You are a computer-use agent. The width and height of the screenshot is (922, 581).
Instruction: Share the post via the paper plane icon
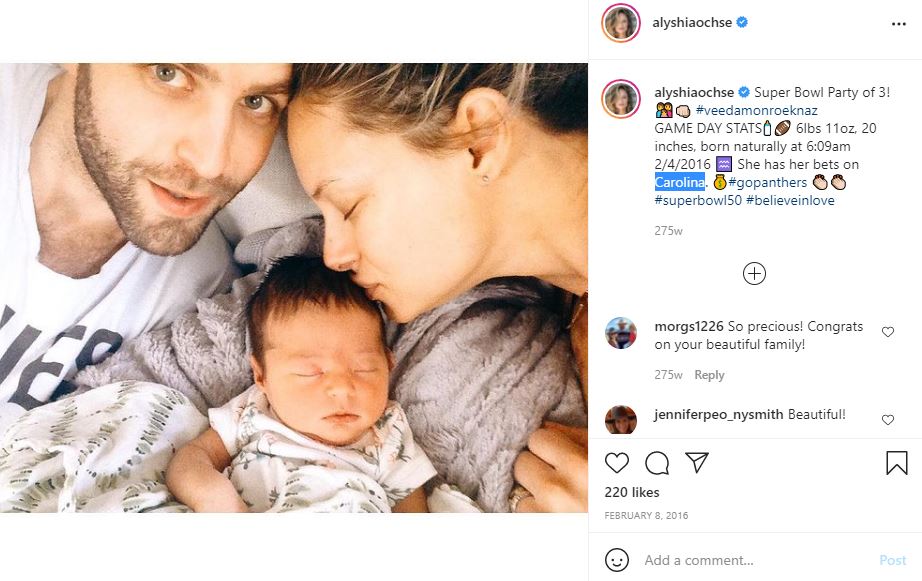click(697, 462)
